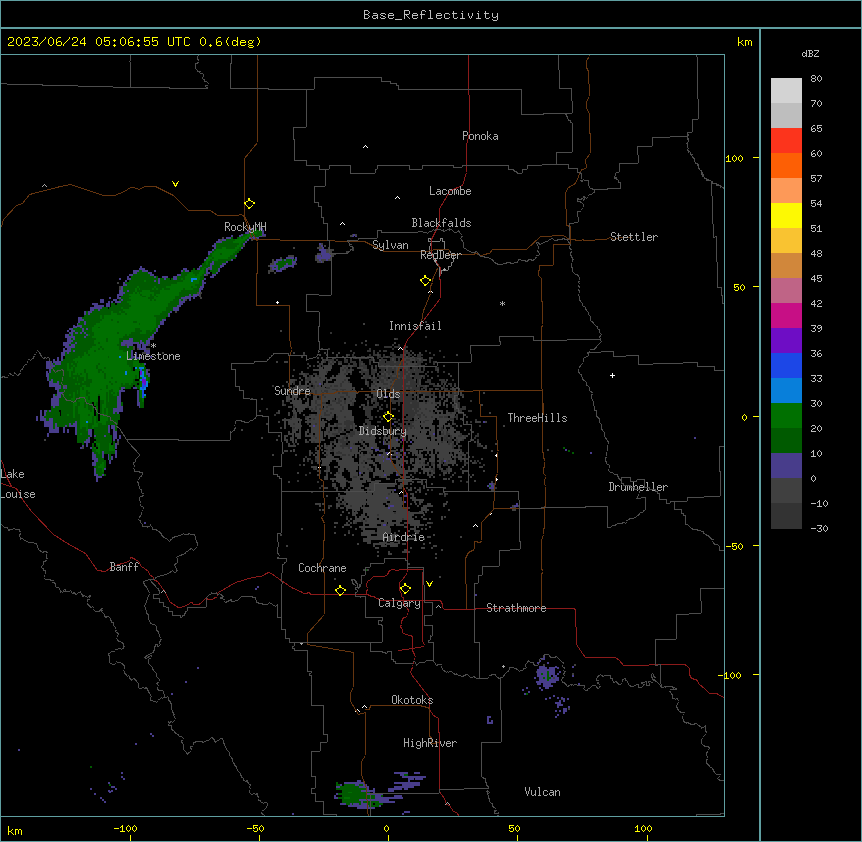Image resolution: width=862 pixels, height=842 pixels.
Task: Click the Calgary city label
Action: 399,603
